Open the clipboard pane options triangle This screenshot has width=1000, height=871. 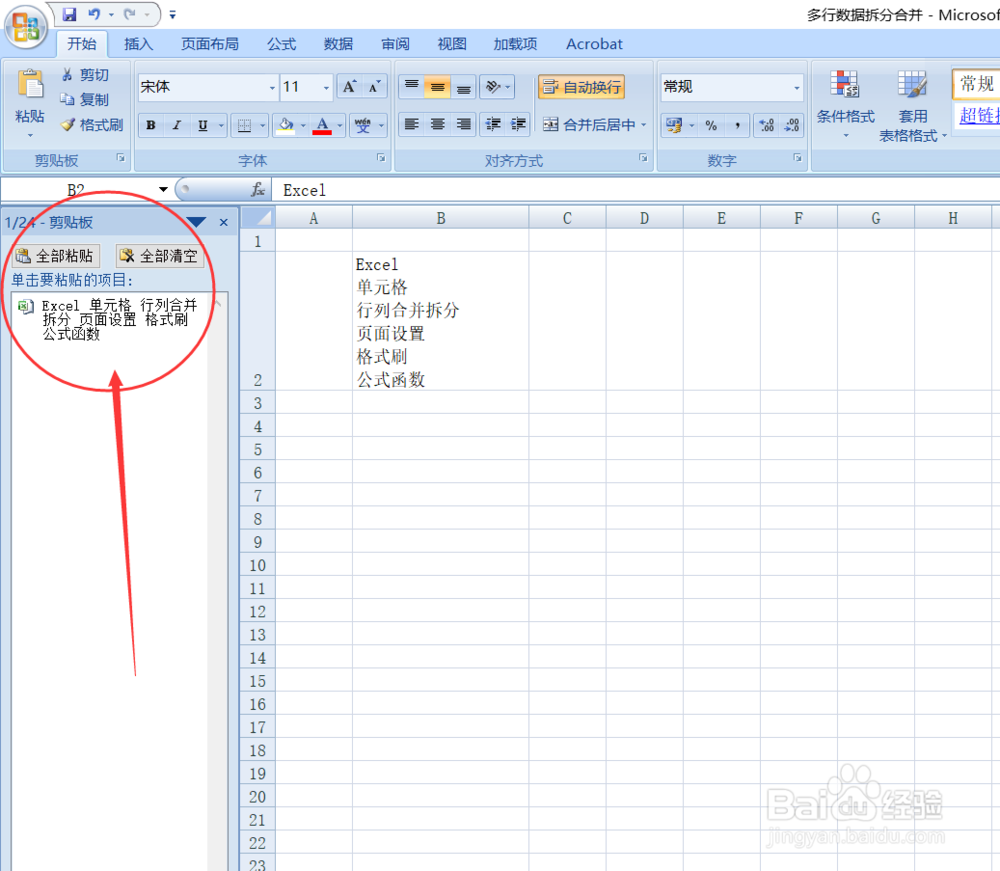[x=196, y=222]
